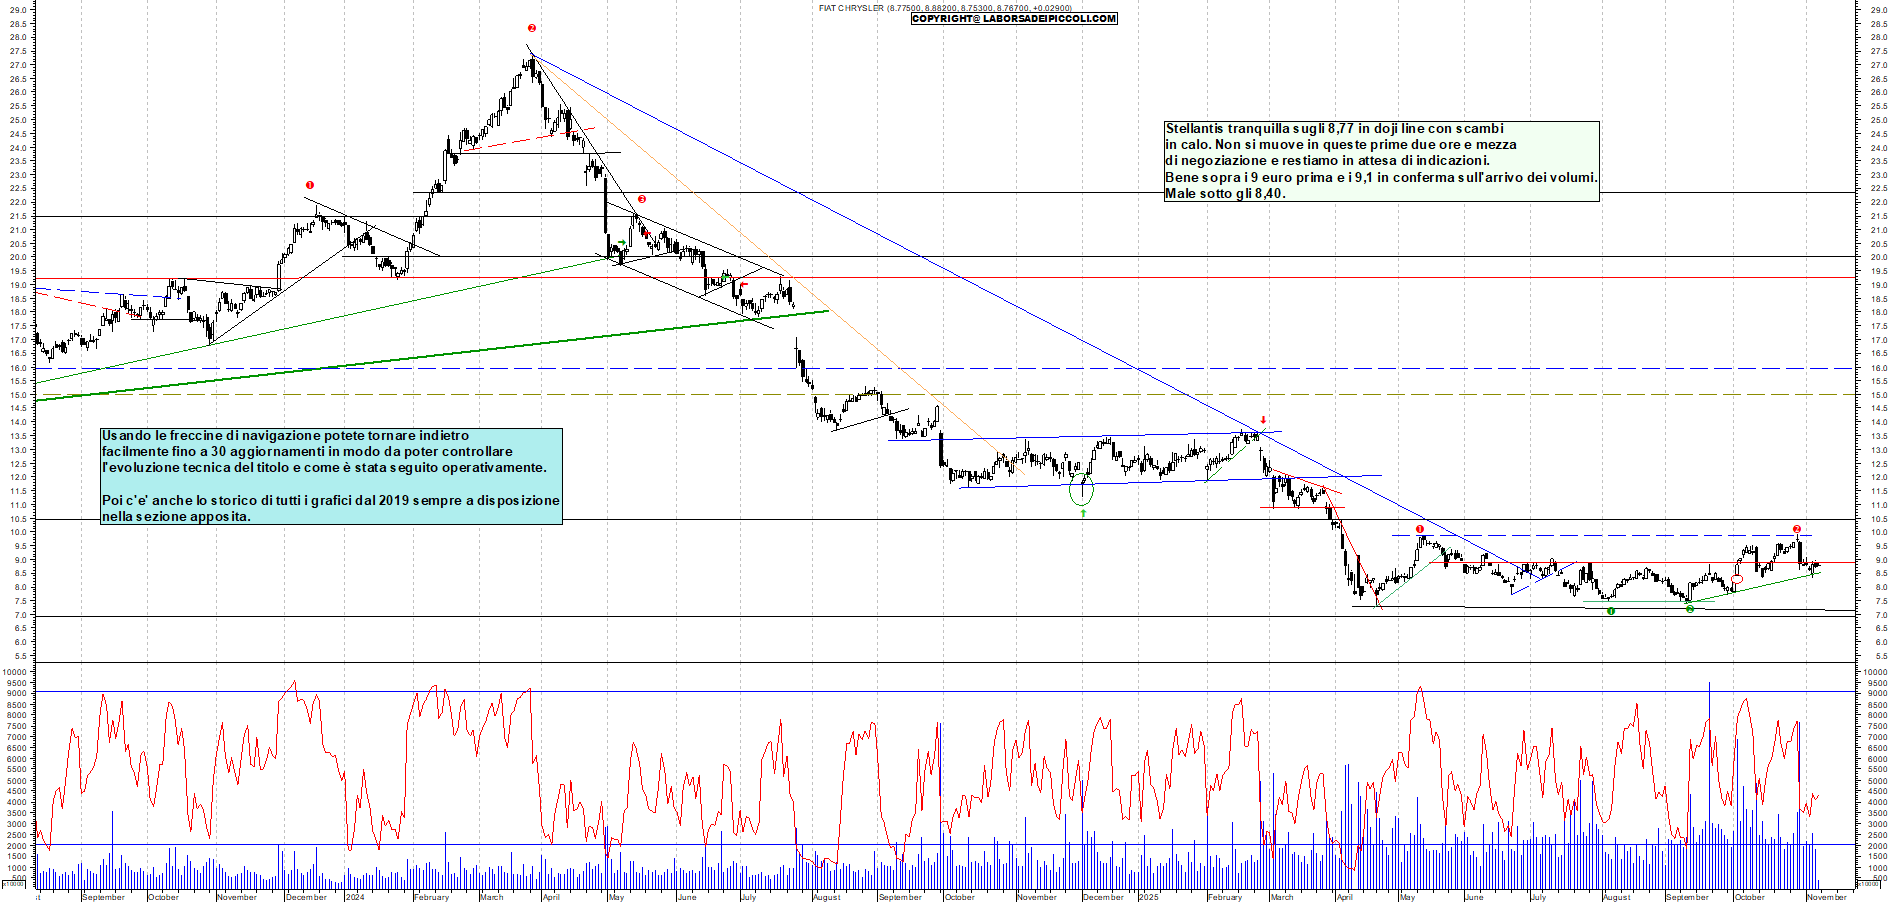Viewport: 1890px width, 902px height.
Task: Toggle the blue dashed horizontal line at 10.0
Action: (x=1600, y=535)
